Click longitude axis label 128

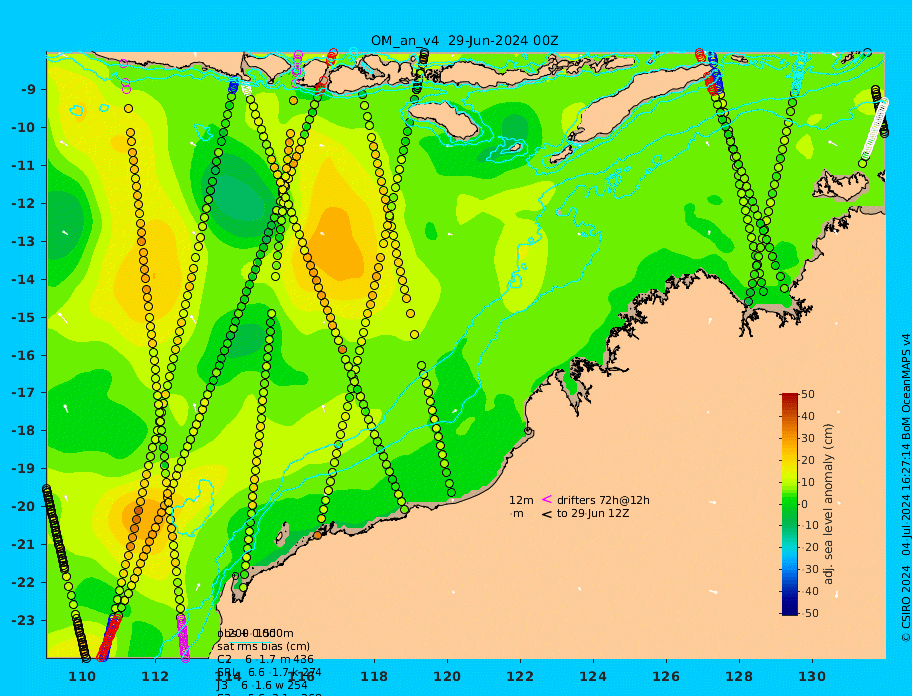pos(739,676)
